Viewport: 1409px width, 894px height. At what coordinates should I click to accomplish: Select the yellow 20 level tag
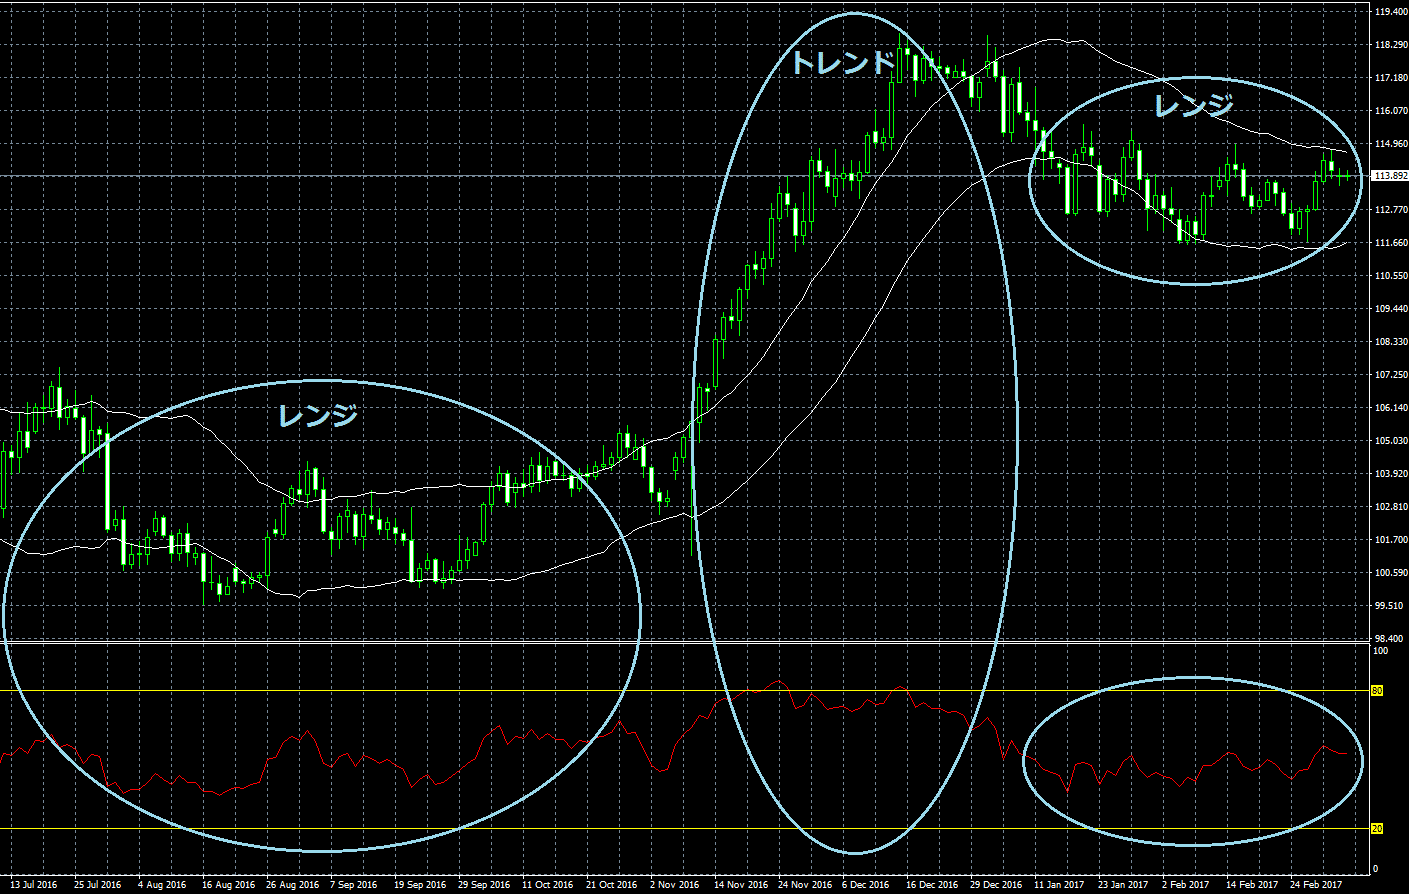click(1377, 829)
